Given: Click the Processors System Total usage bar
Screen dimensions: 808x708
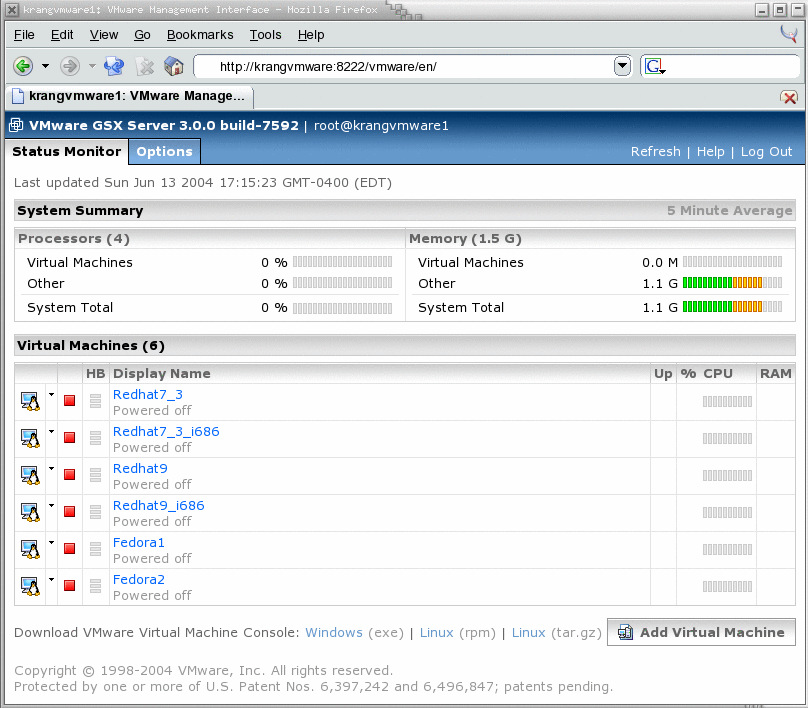Looking at the screenshot, I should [342, 308].
